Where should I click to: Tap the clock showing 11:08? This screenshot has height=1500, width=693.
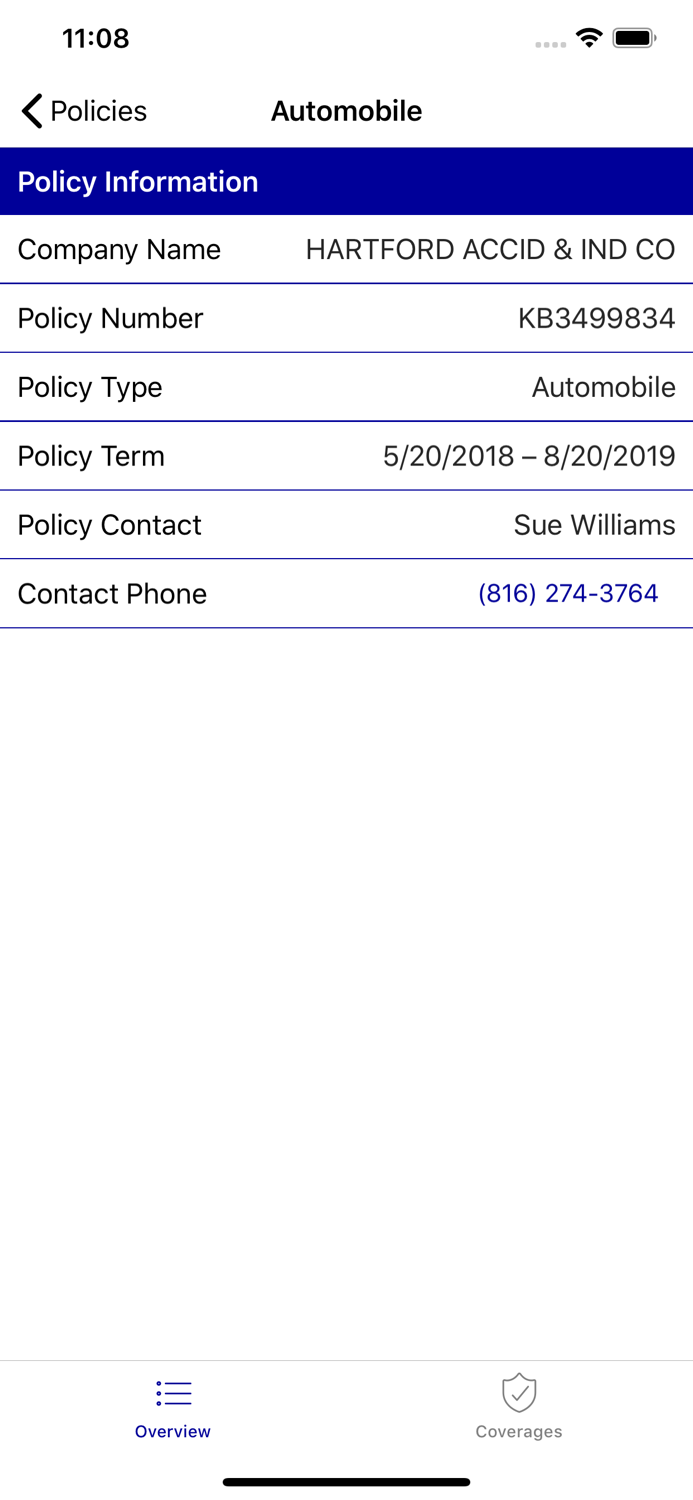[95, 38]
